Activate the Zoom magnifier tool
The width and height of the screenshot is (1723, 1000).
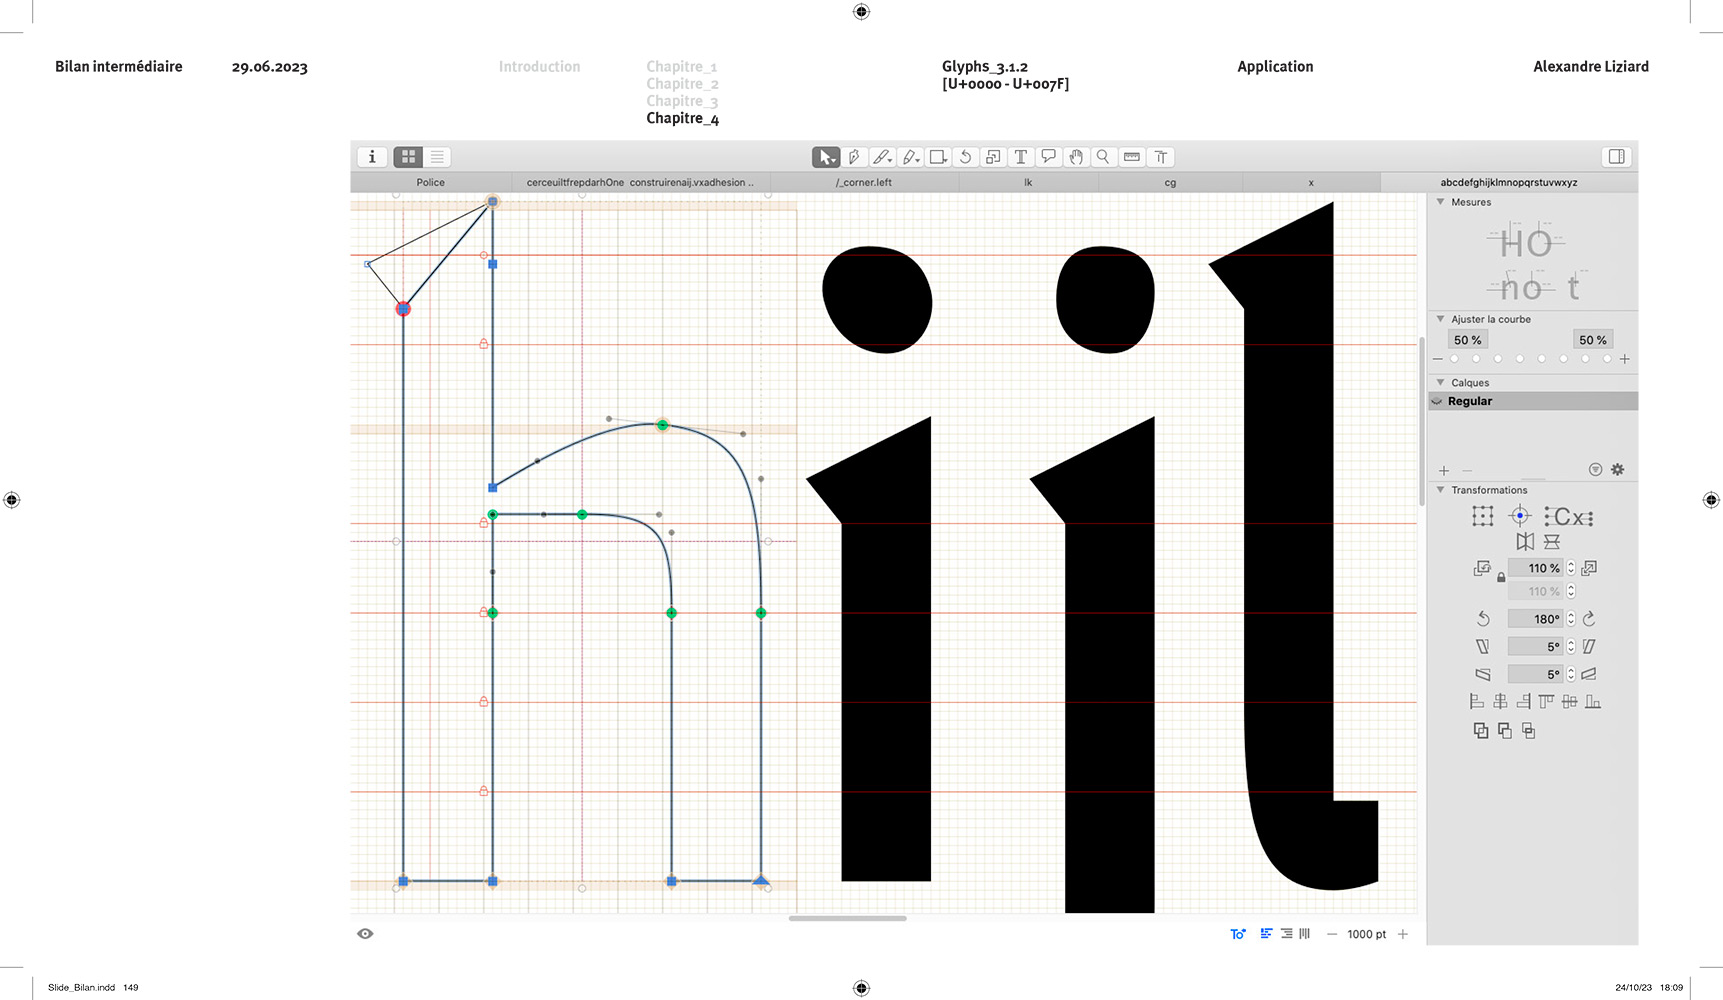[1103, 157]
